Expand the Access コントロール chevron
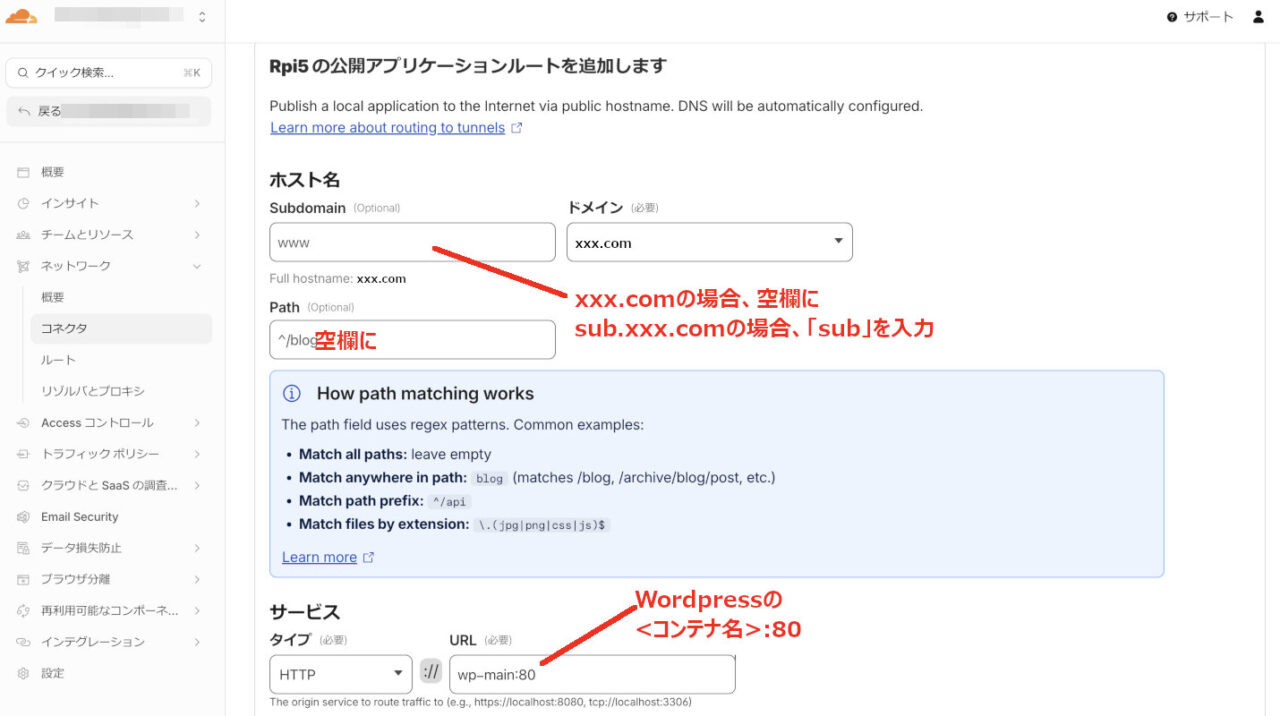The width and height of the screenshot is (1280, 716). click(x=197, y=423)
